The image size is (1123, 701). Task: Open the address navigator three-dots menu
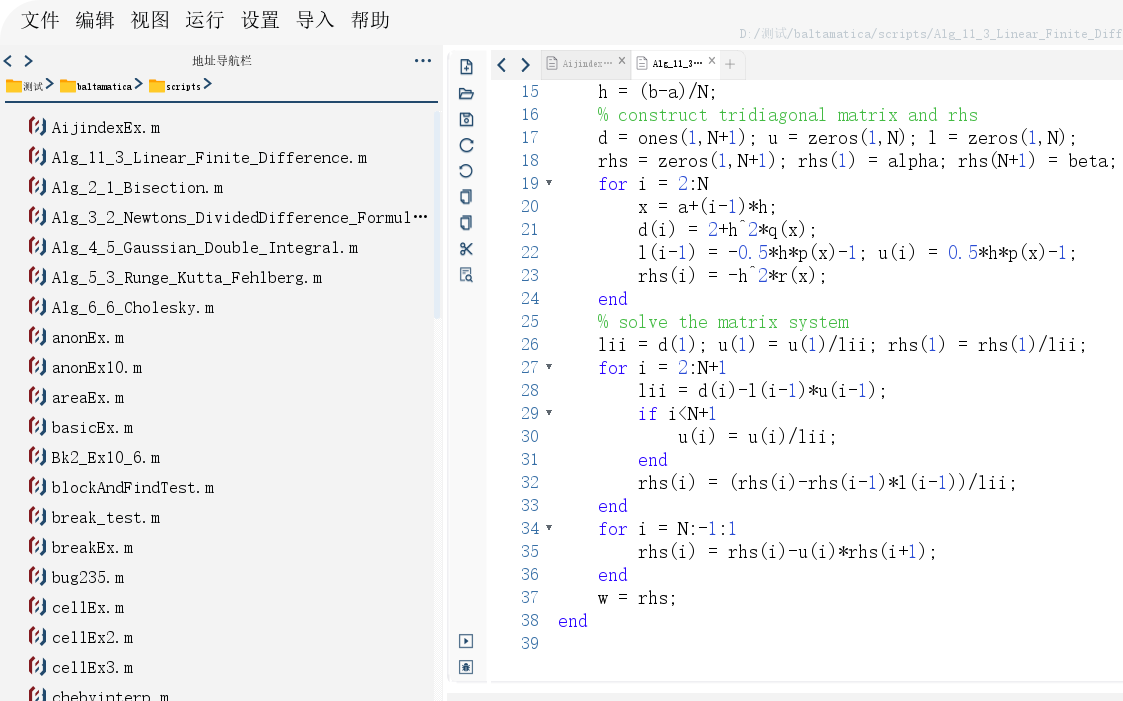423,61
